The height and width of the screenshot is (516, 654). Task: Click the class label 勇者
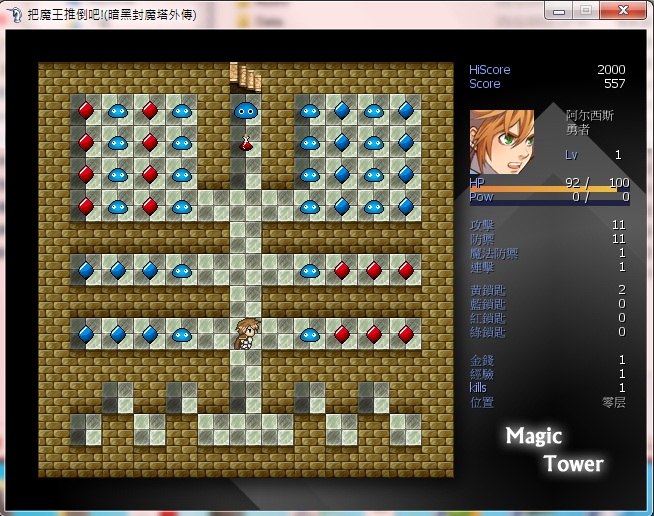[578, 130]
